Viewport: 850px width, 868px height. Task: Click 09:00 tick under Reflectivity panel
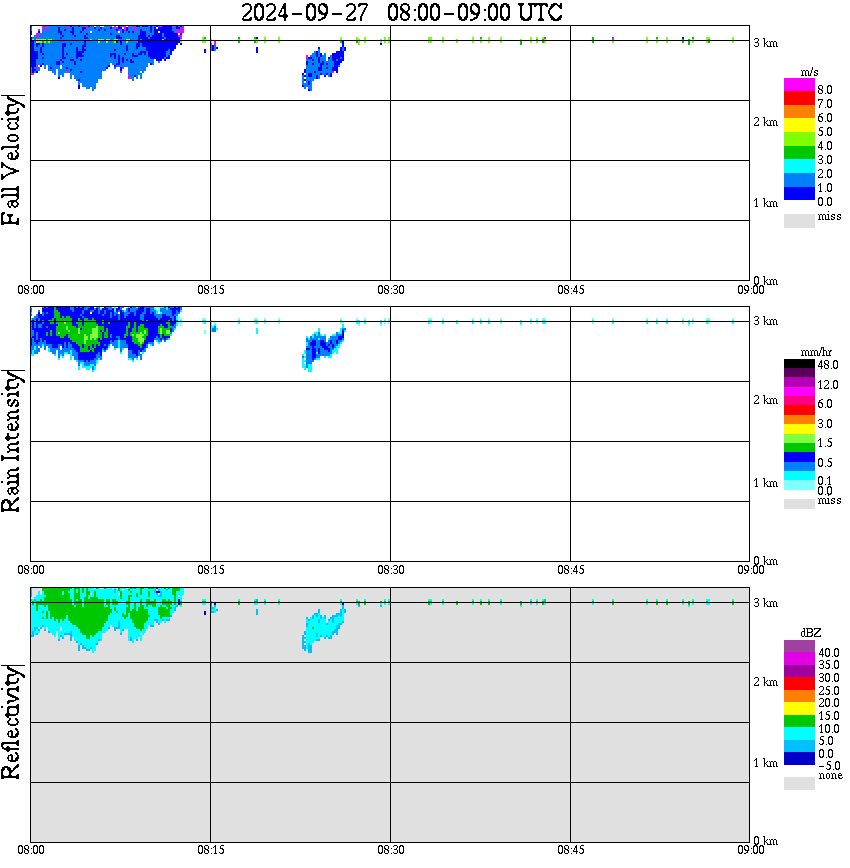750,850
